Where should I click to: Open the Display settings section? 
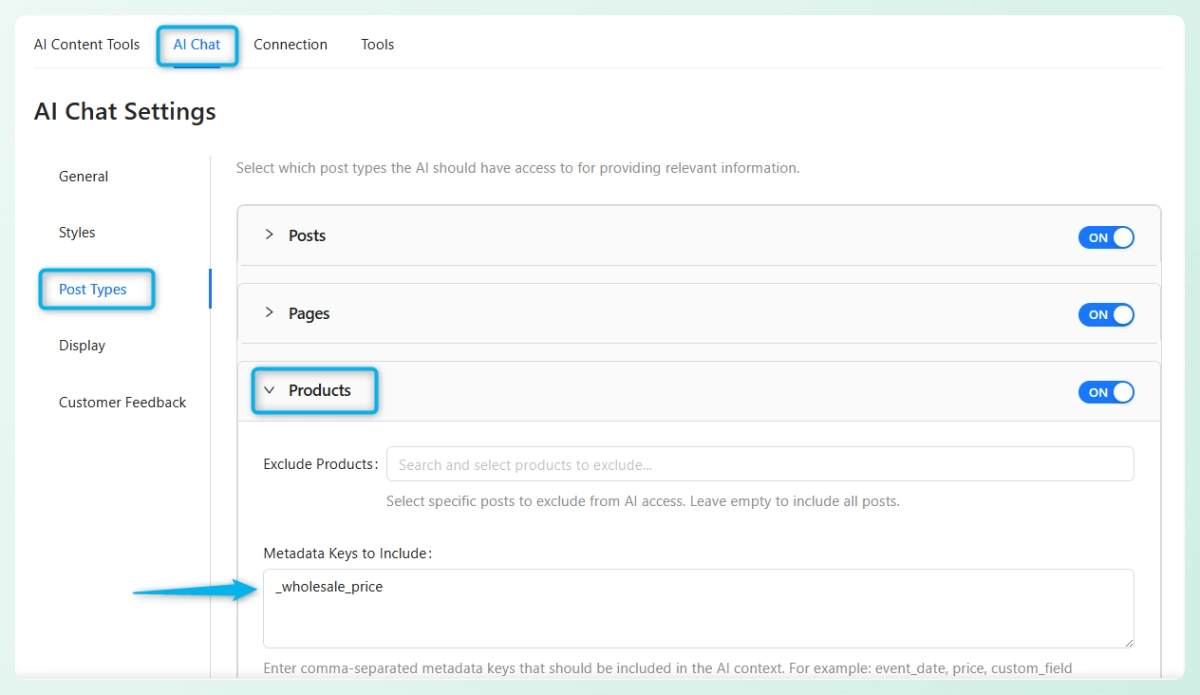[82, 345]
